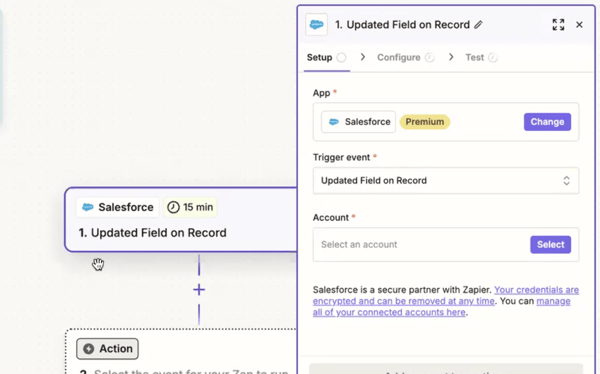Open the Trigger event dropdown
The image size is (600, 374).
tap(446, 181)
